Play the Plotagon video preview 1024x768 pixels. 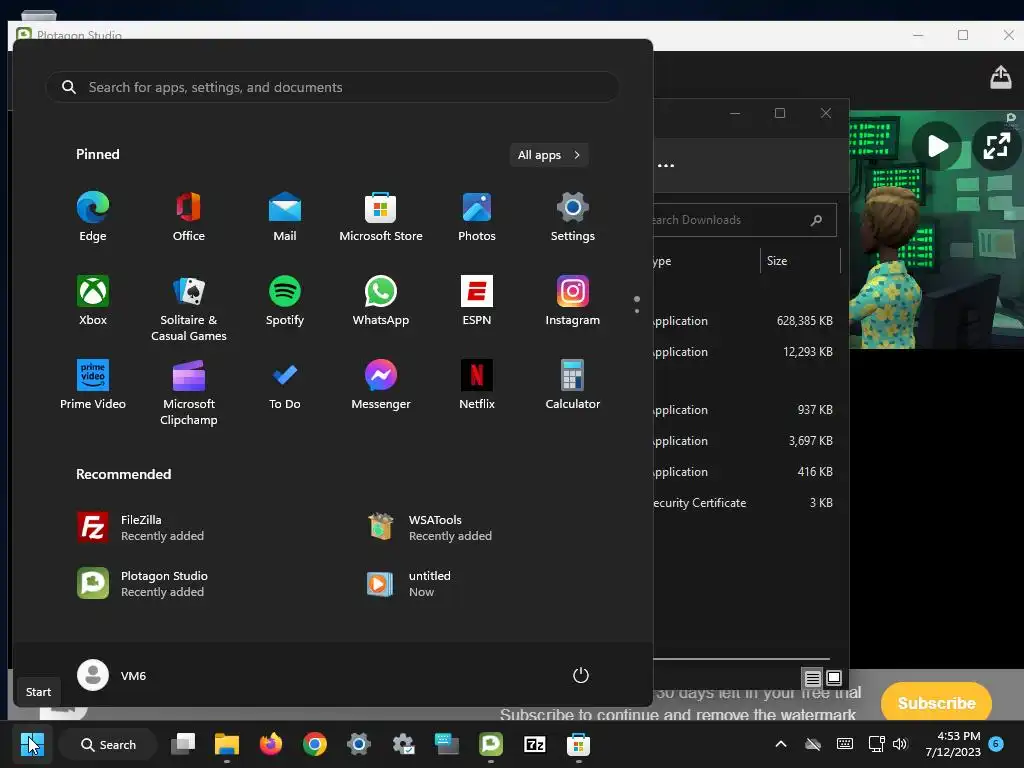(936, 146)
